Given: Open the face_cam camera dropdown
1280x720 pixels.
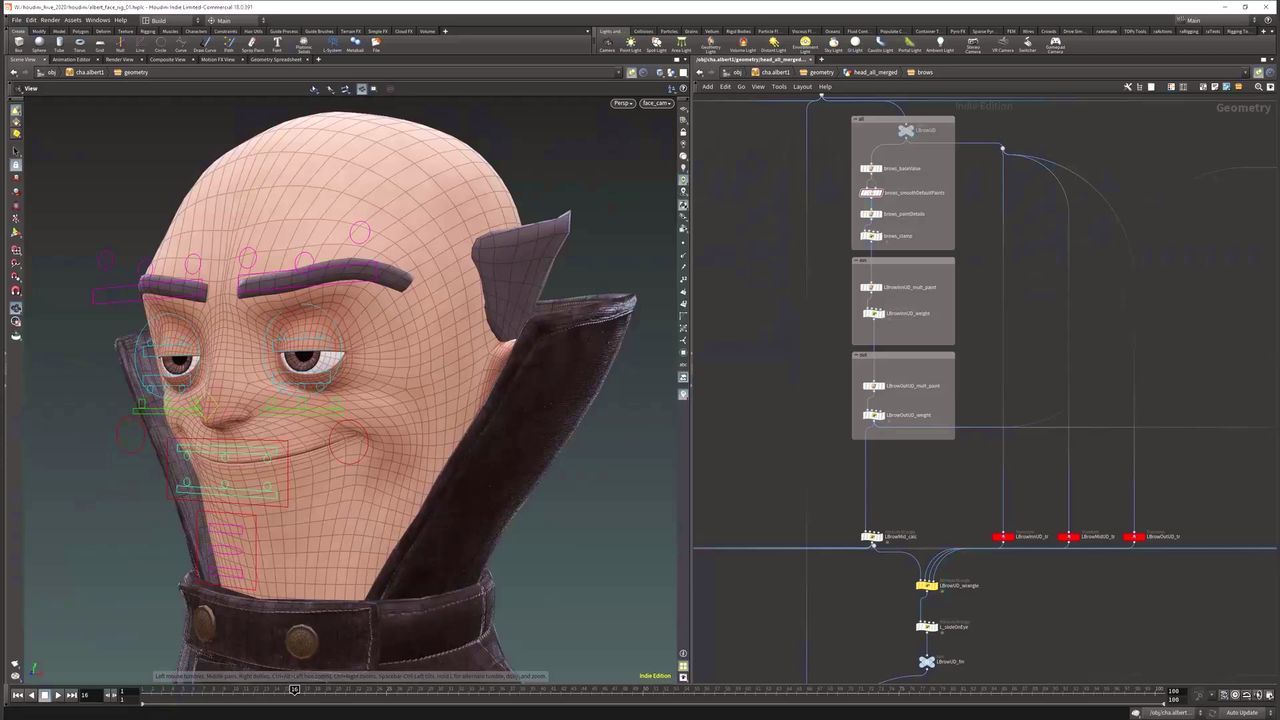Looking at the screenshot, I should [x=656, y=103].
